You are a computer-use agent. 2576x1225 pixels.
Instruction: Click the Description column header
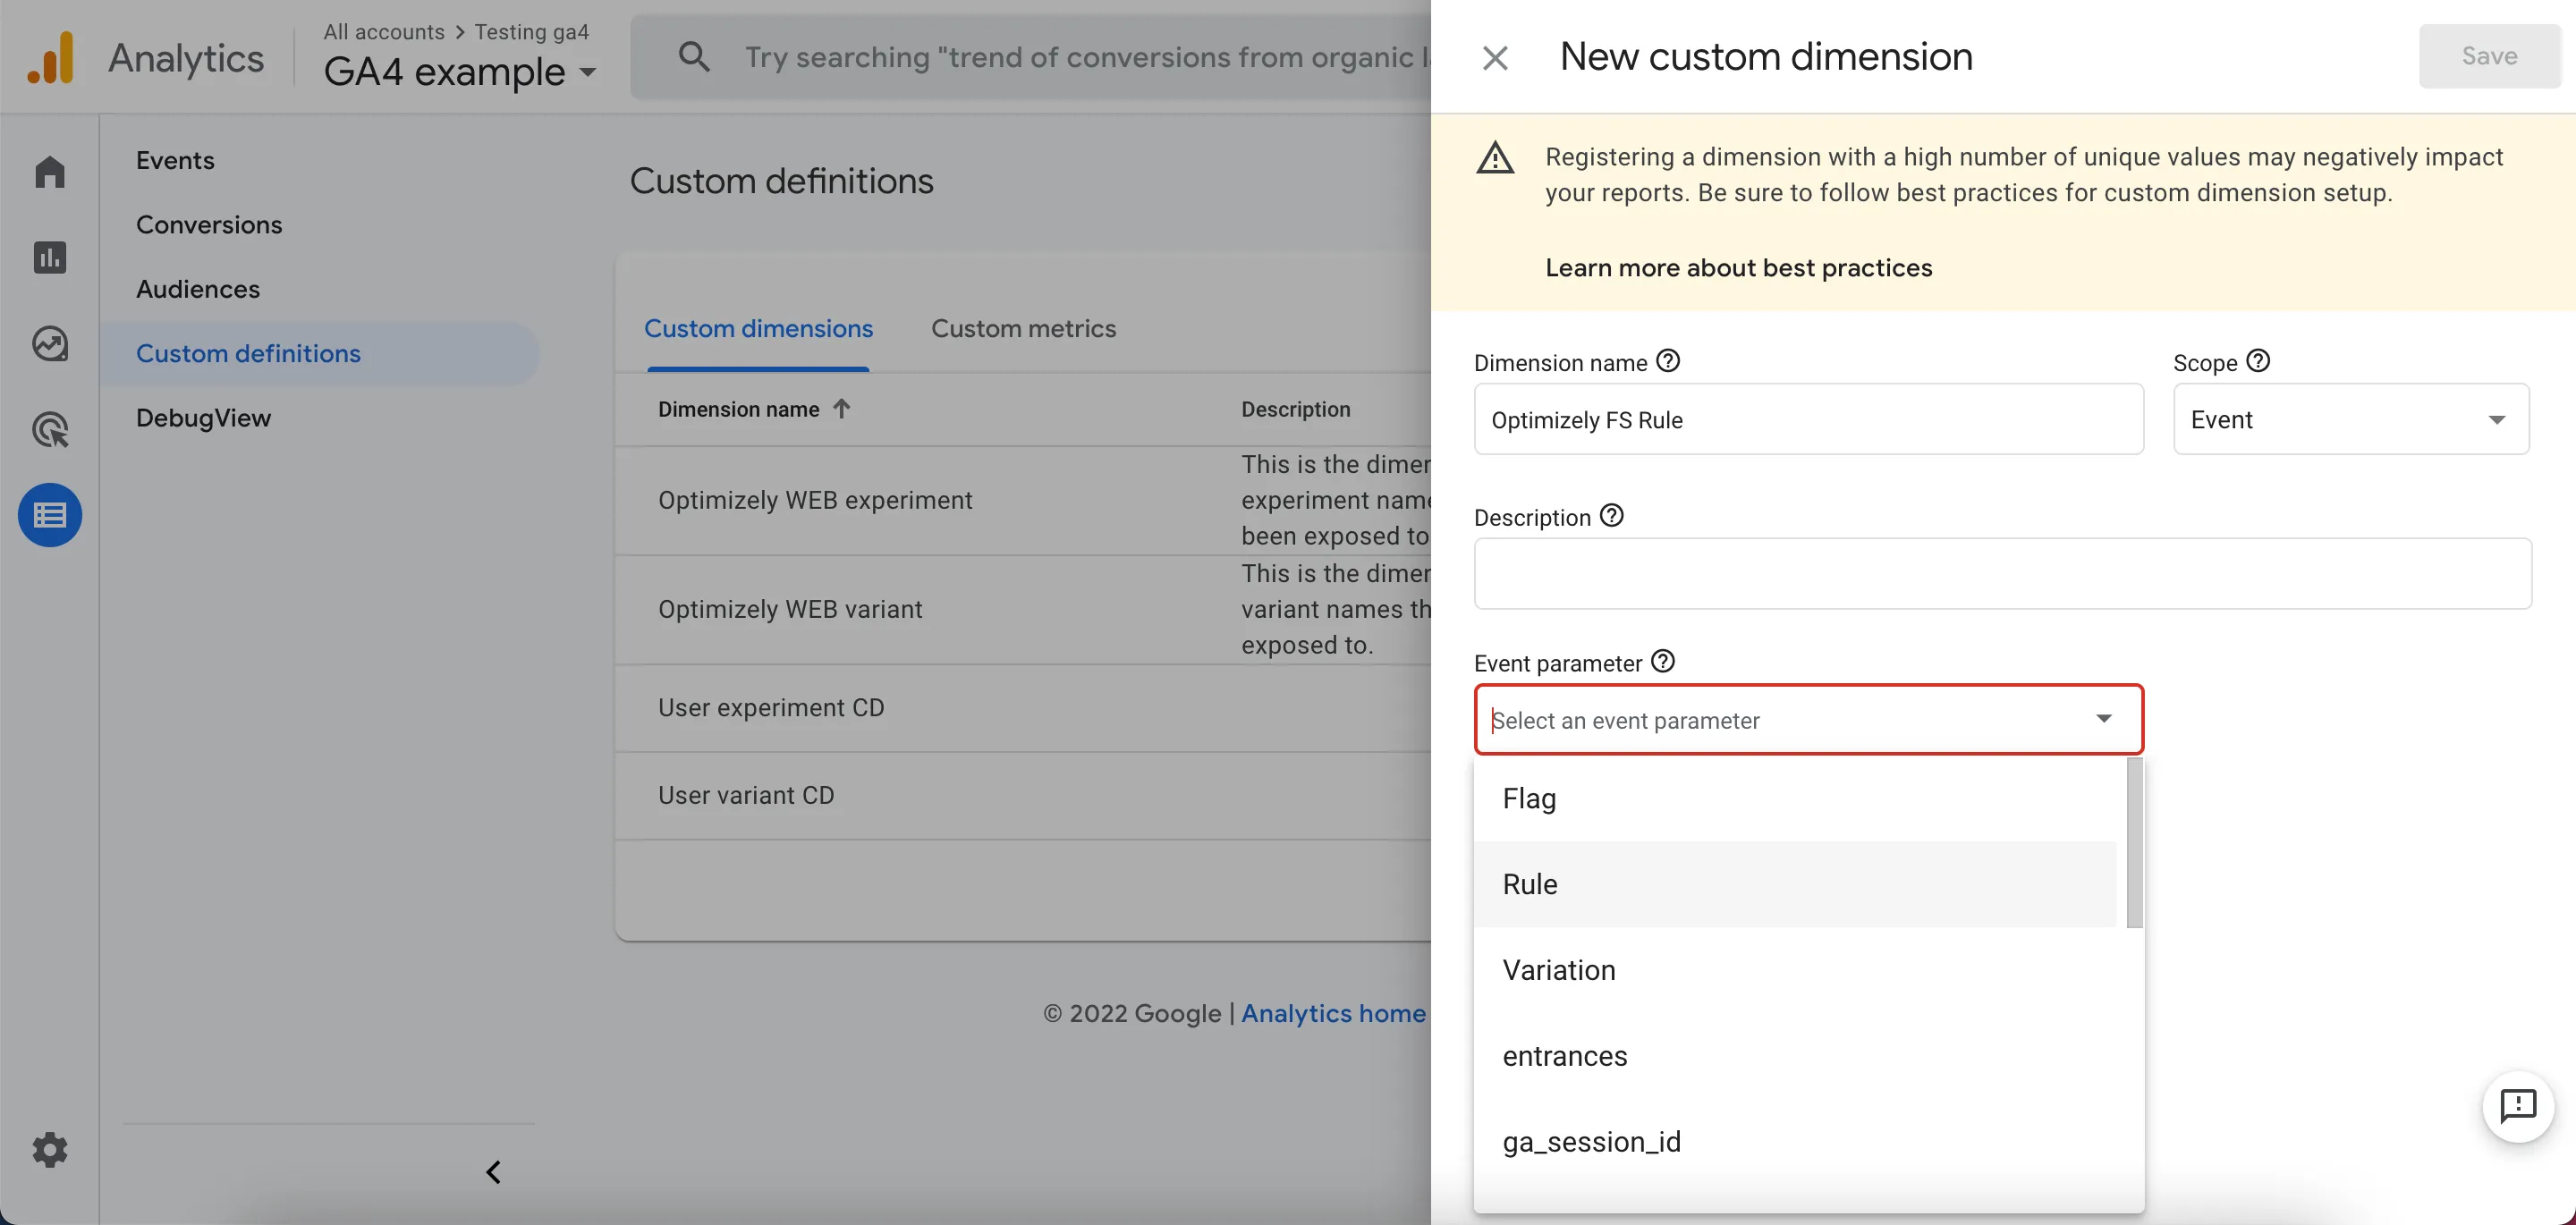point(1295,409)
